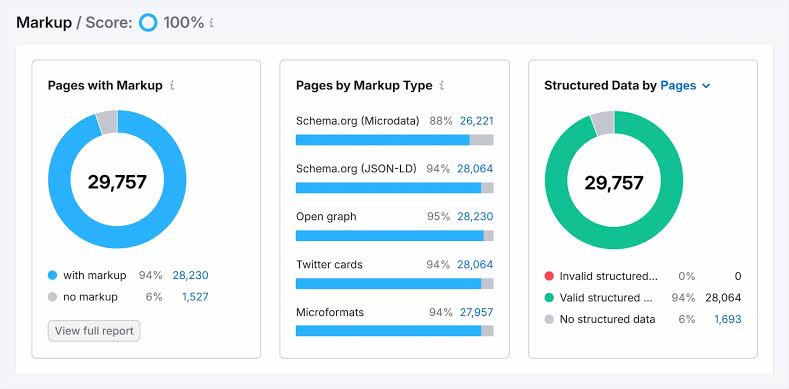
Task: Click the Markup score circle icon
Action: click(148, 23)
